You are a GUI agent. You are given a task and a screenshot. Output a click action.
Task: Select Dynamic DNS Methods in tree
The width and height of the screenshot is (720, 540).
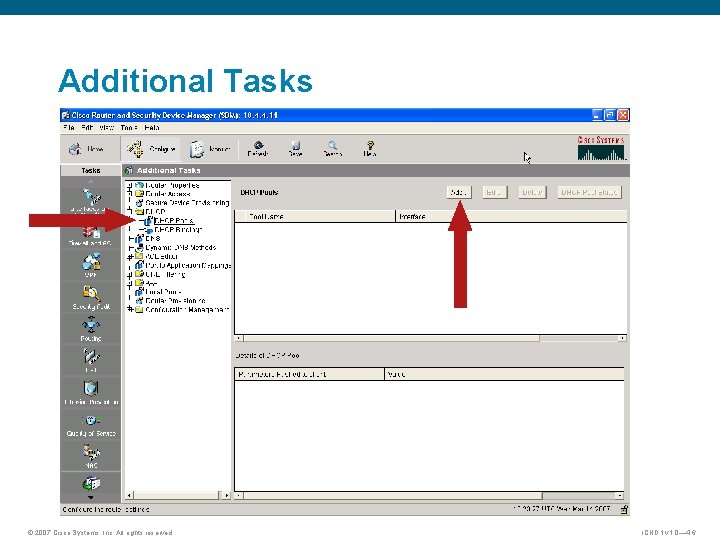click(x=180, y=248)
